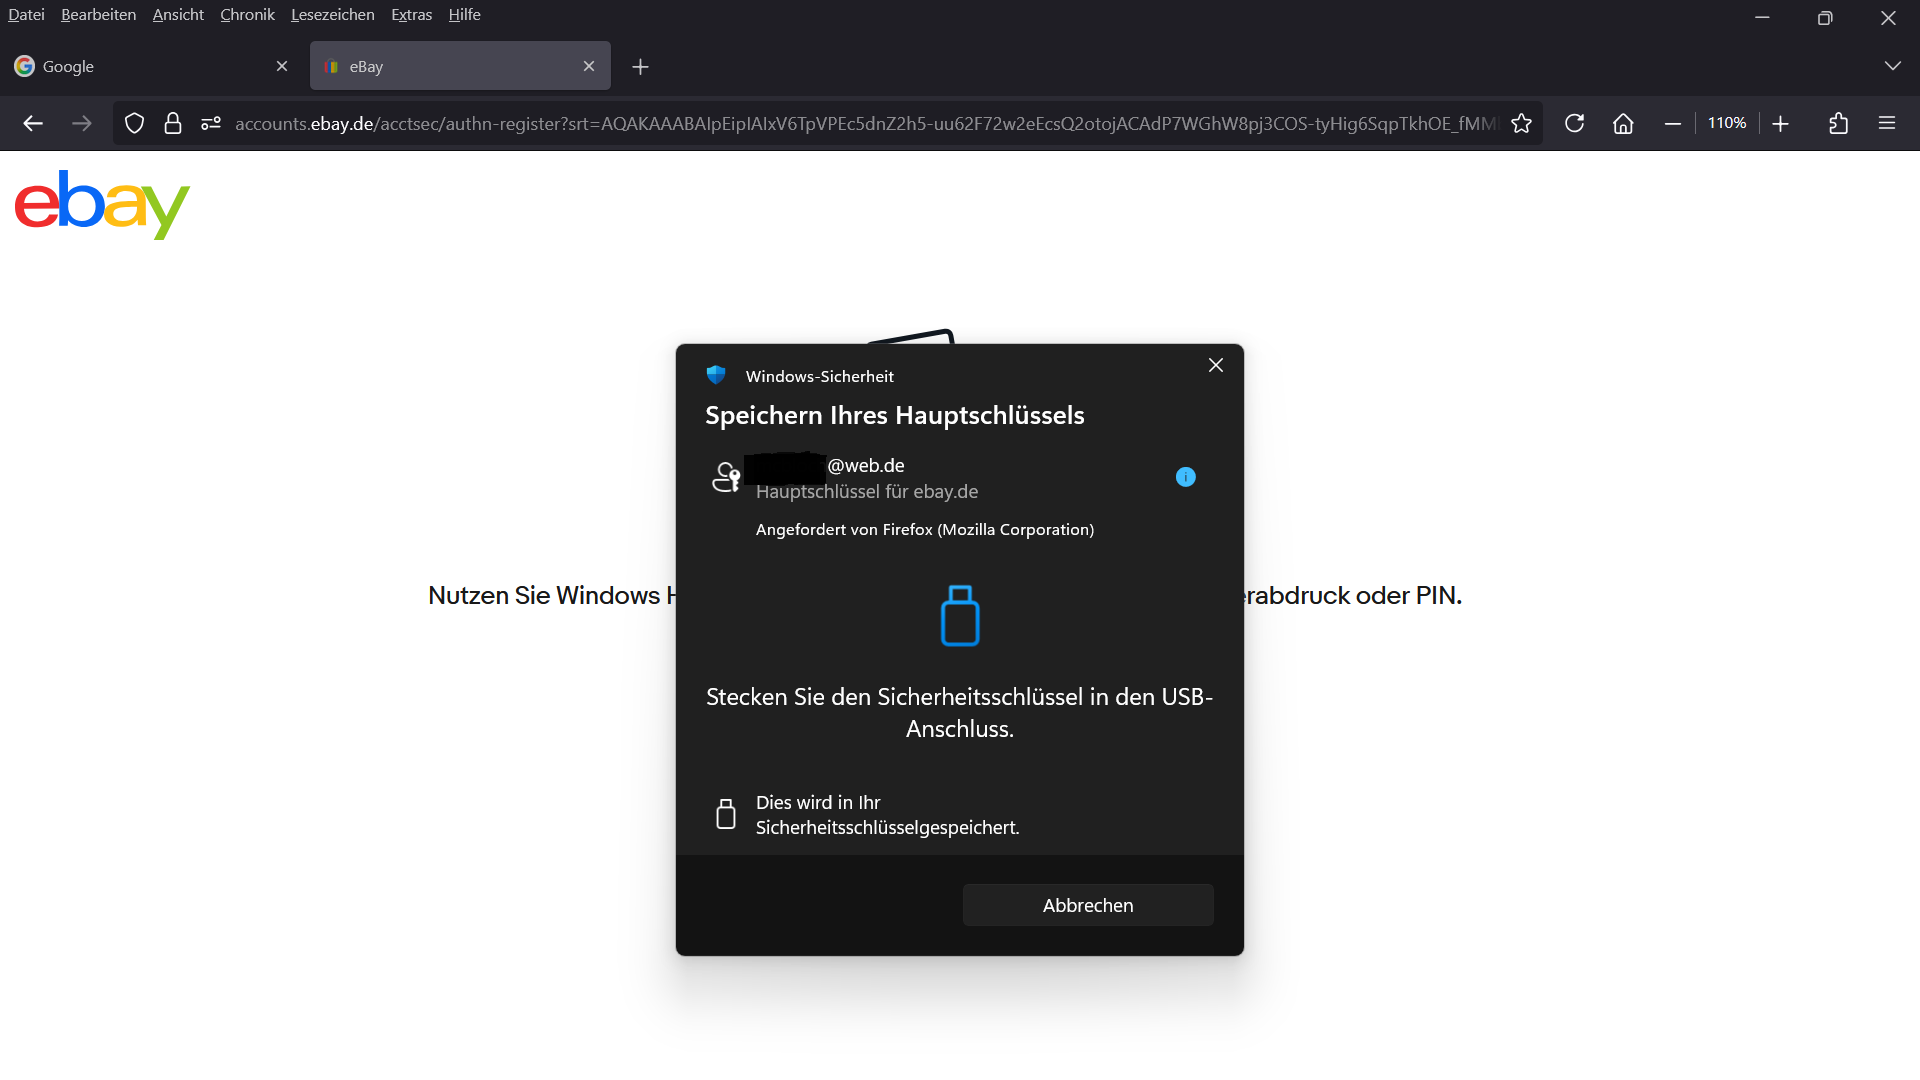The width and height of the screenshot is (1920, 1080).
Task: Open the Firefox hamburger application menu
Action: click(1887, 123)
